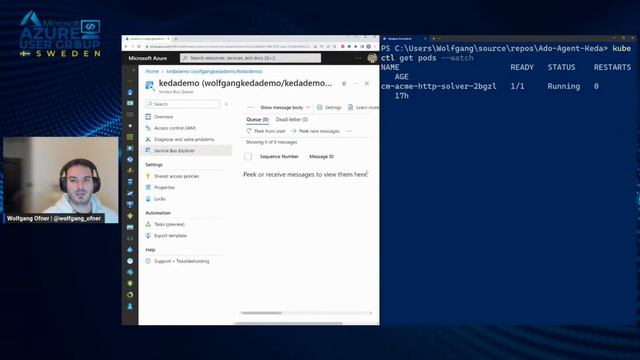The image size is (640, 360).
Task: Click the 17h age value in terminal
Action: click(x=402, y=96)
